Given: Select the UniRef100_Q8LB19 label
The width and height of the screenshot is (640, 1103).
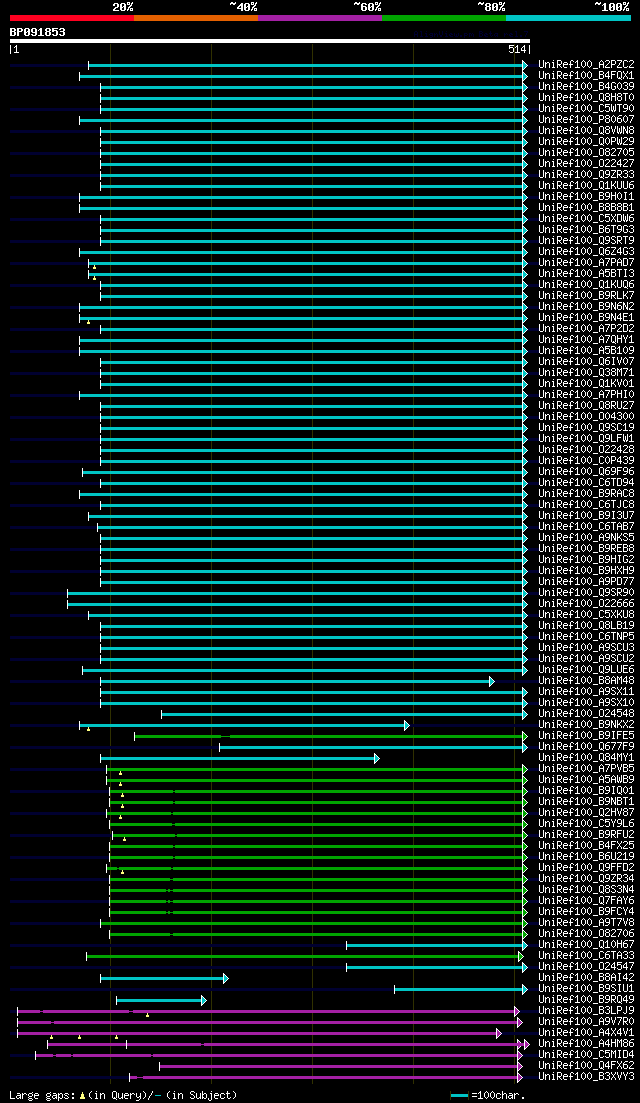Looking at the screenshot, I should [587, 626].
